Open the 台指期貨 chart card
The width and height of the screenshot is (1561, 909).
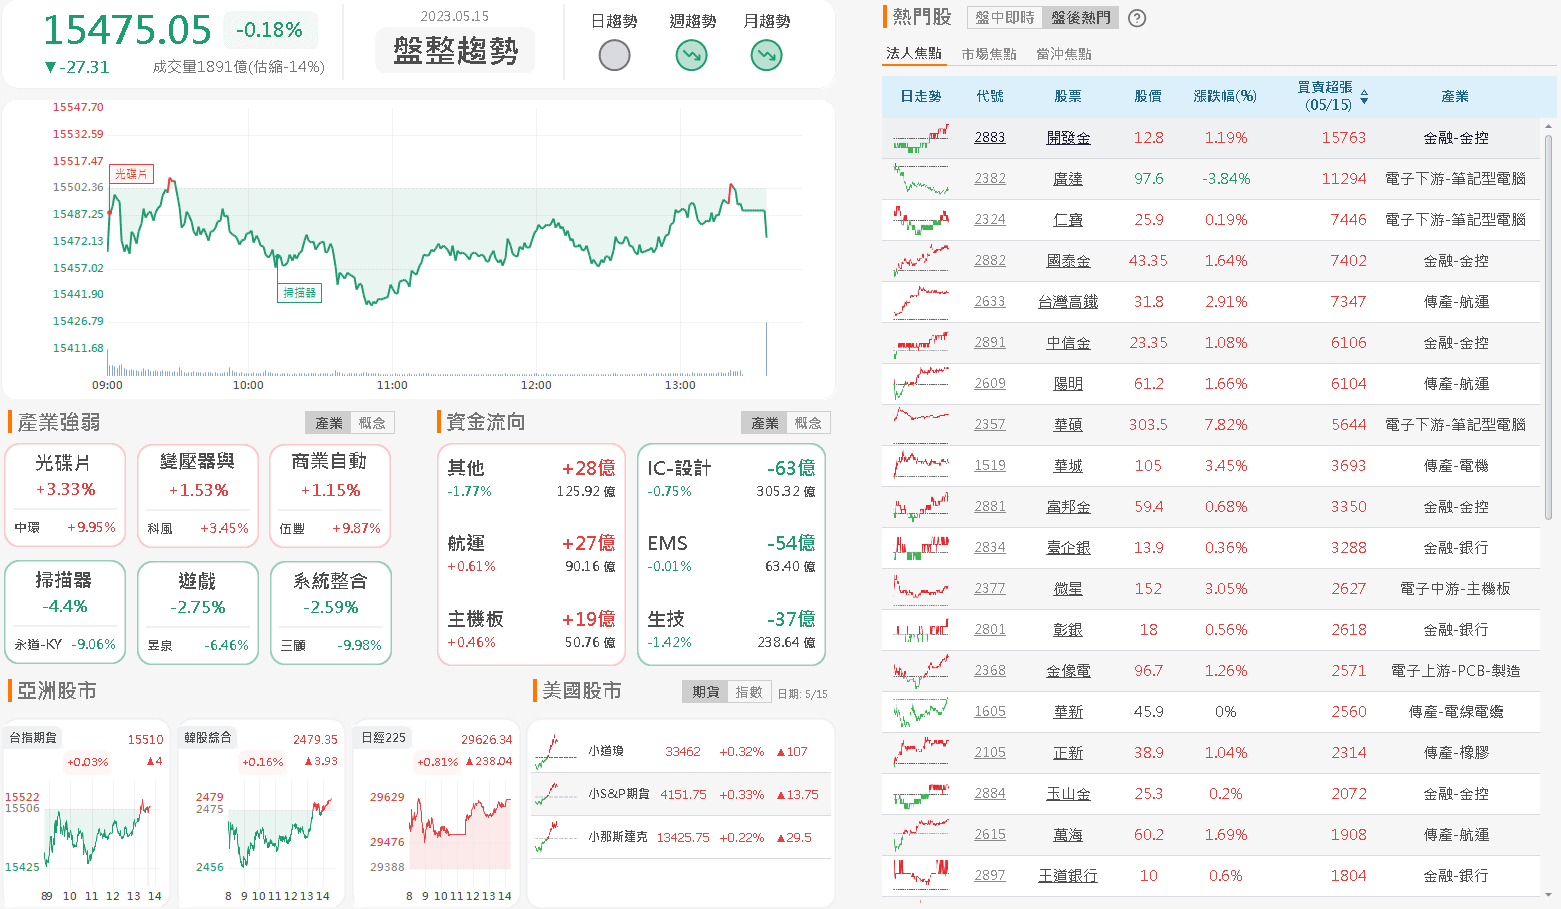tap(86, 812)
